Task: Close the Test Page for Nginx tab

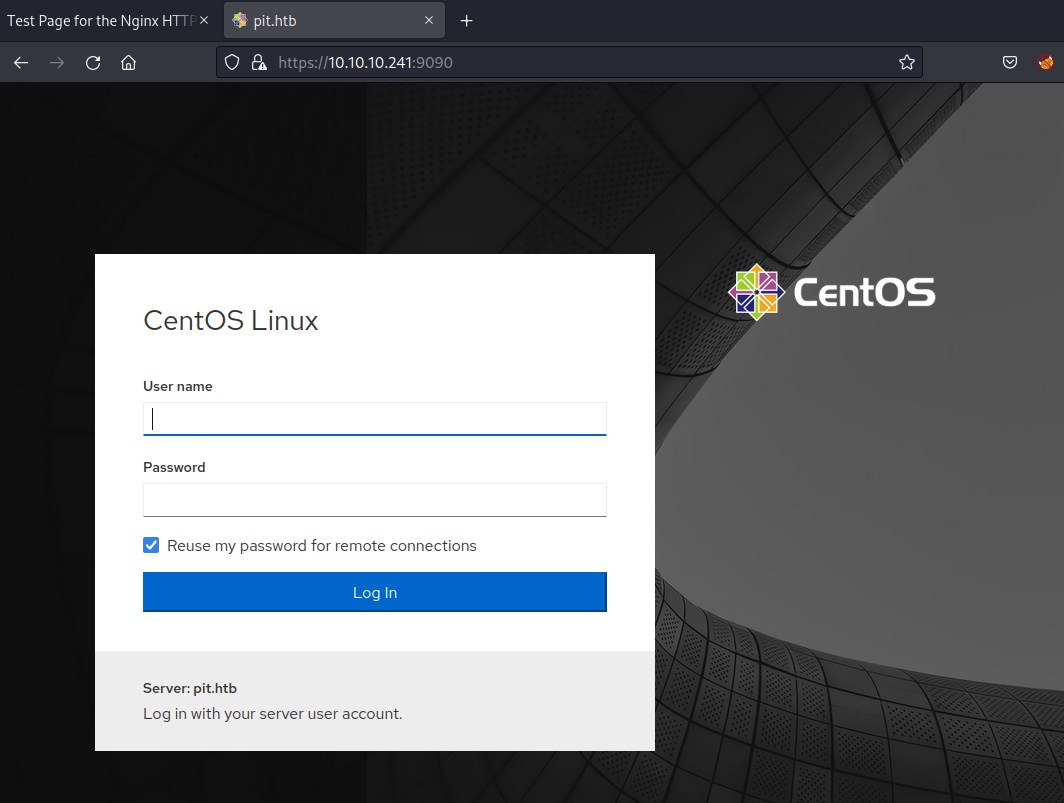Action: (x=204, y=21)
